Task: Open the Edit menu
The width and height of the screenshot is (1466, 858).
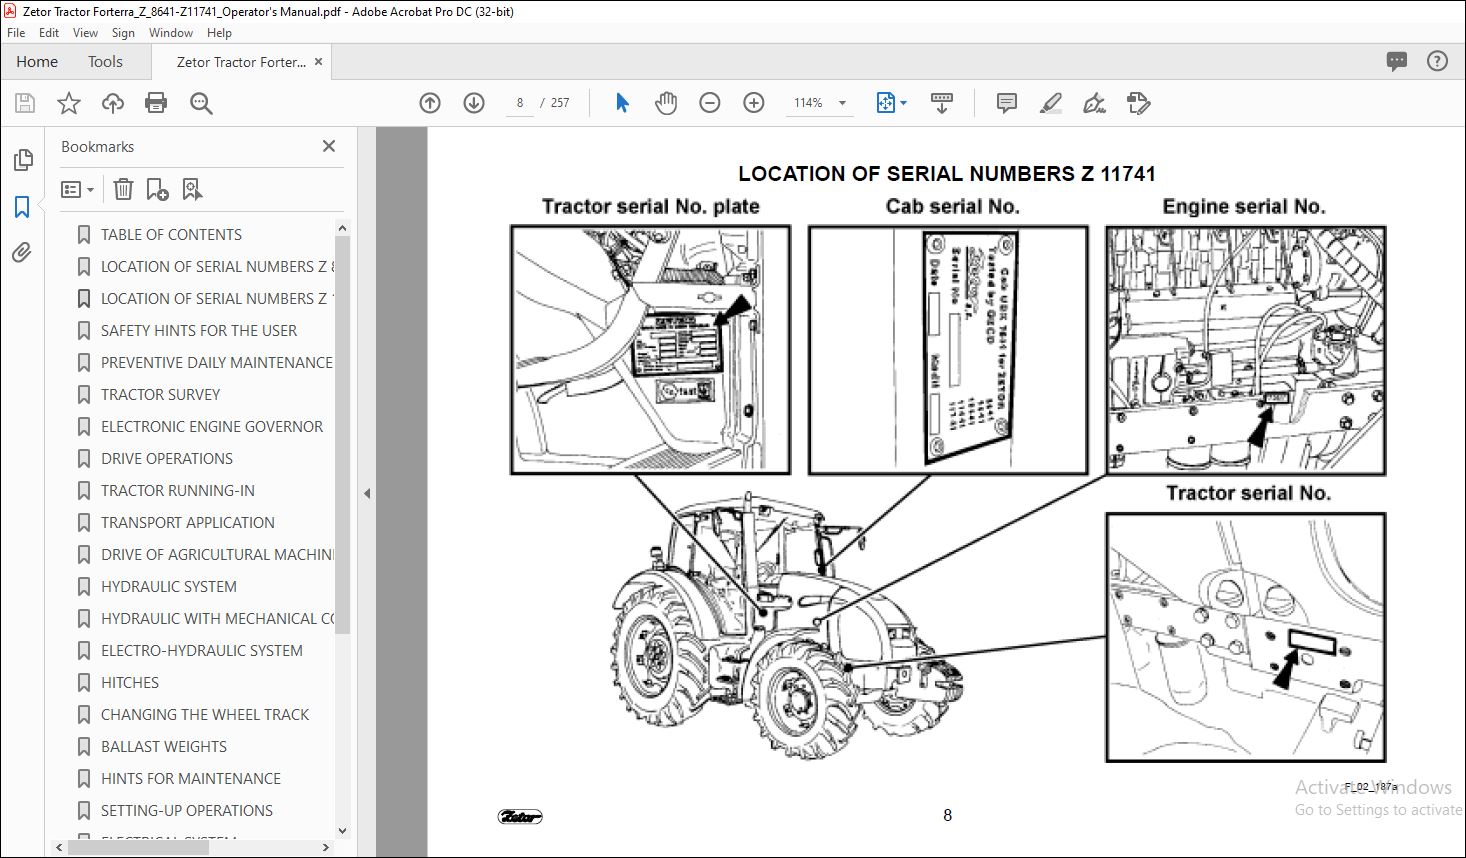Action: coord(49,33)
